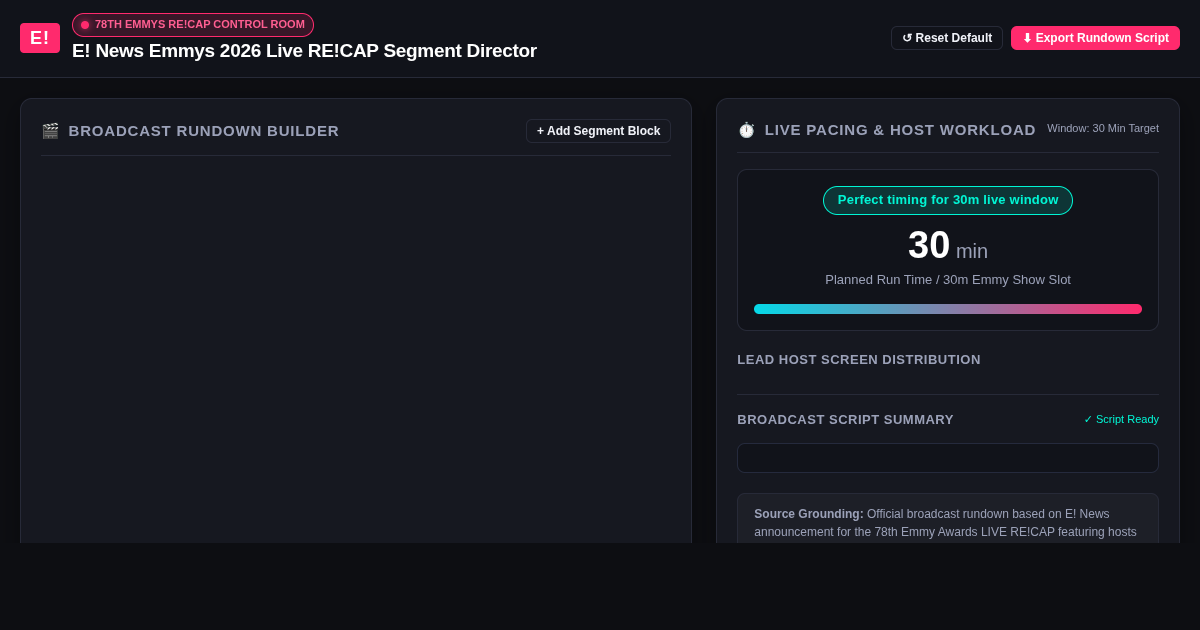Viewport: 1200px width, 630px height.
Task: Click the E! logo badge
Action: [40, 38]
